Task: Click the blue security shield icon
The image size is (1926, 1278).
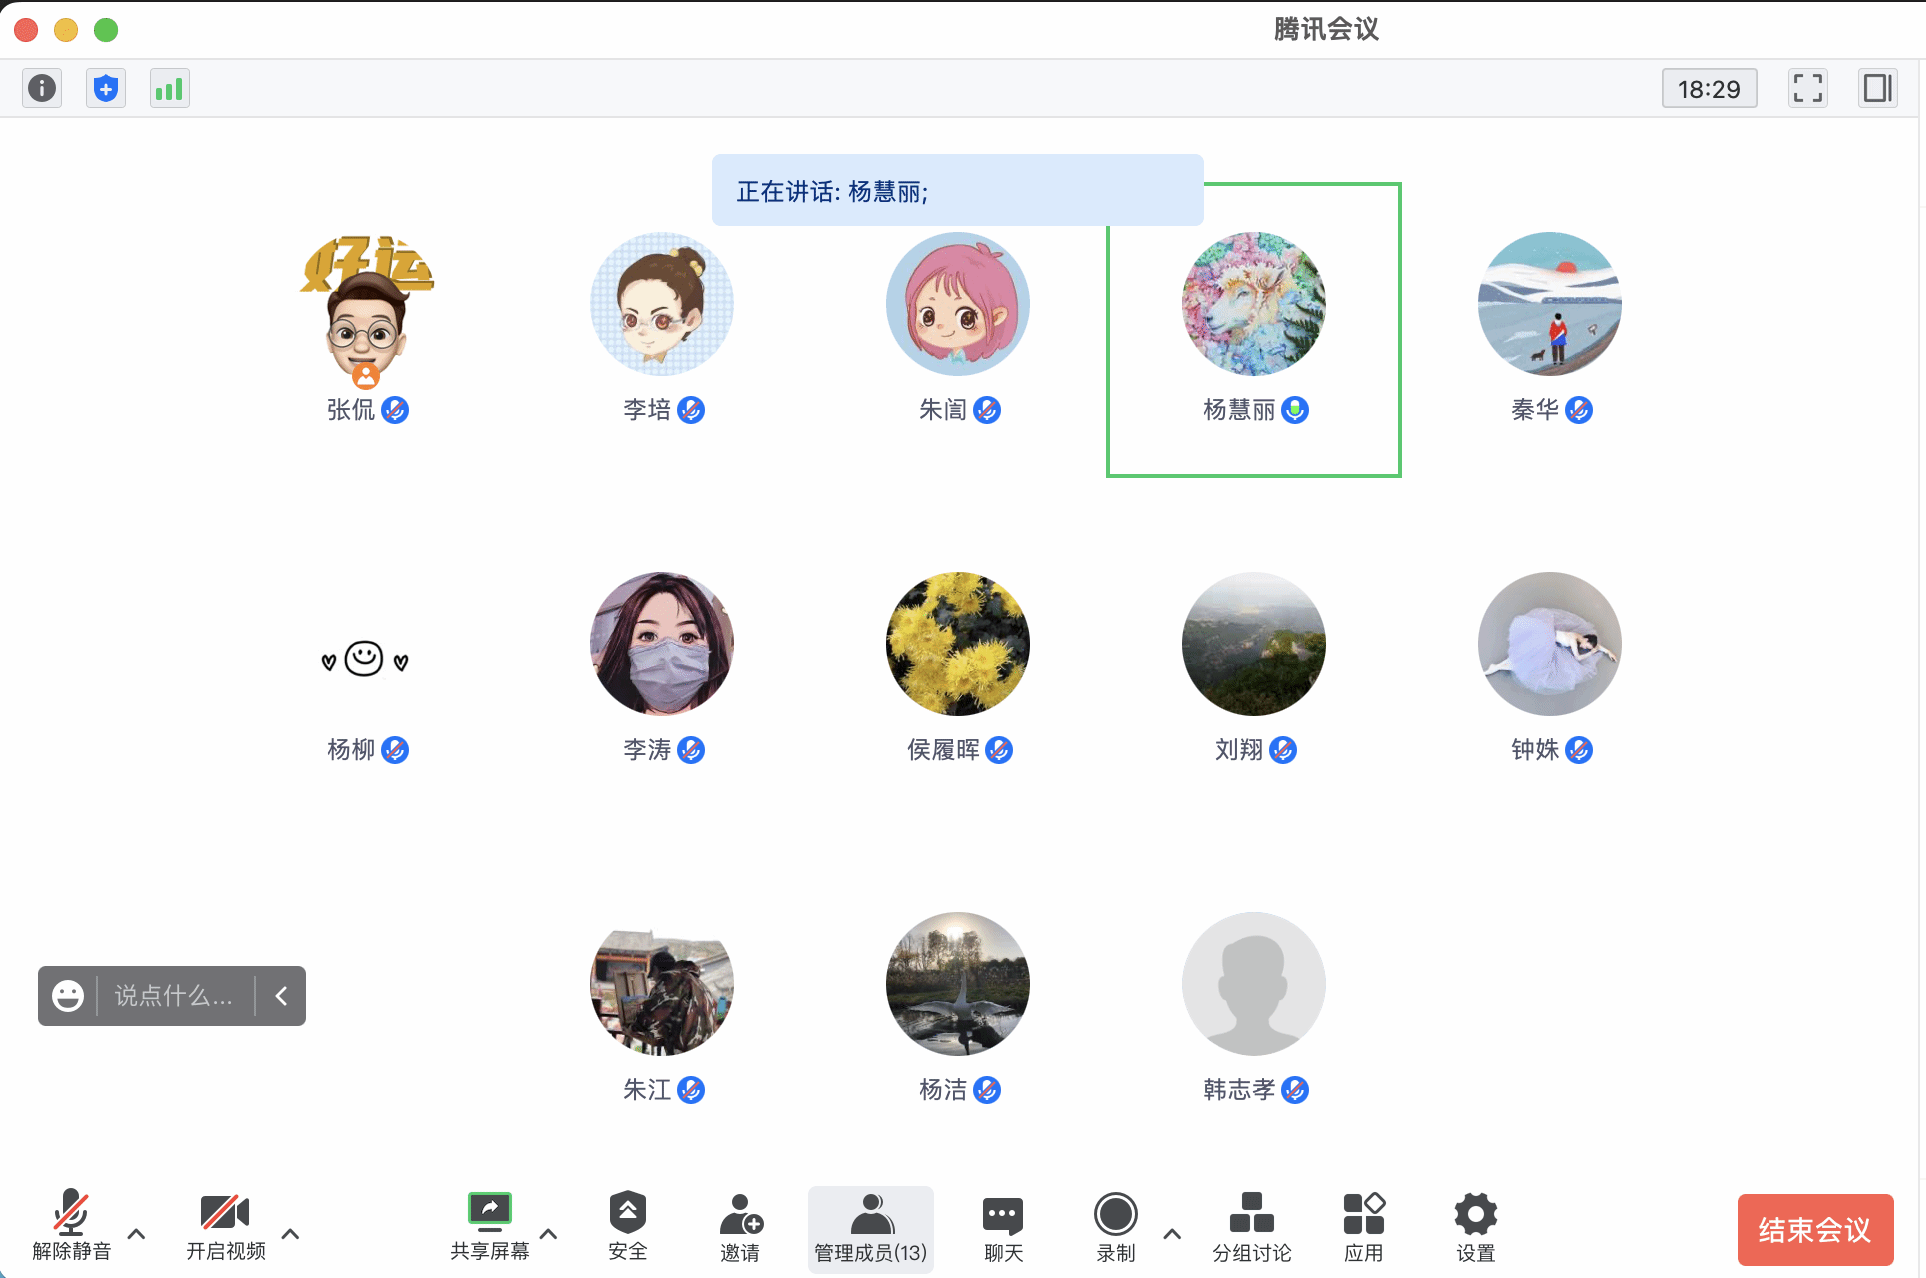Action: click(x=106, y=88)
